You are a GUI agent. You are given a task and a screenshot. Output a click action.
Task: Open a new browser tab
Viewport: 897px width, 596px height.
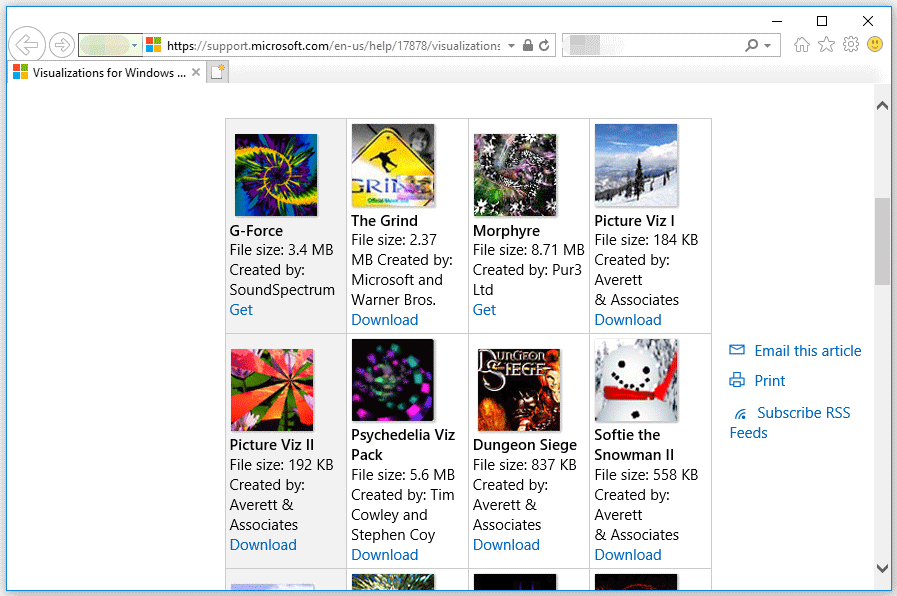pyautogui.click(x=217, y=71)
